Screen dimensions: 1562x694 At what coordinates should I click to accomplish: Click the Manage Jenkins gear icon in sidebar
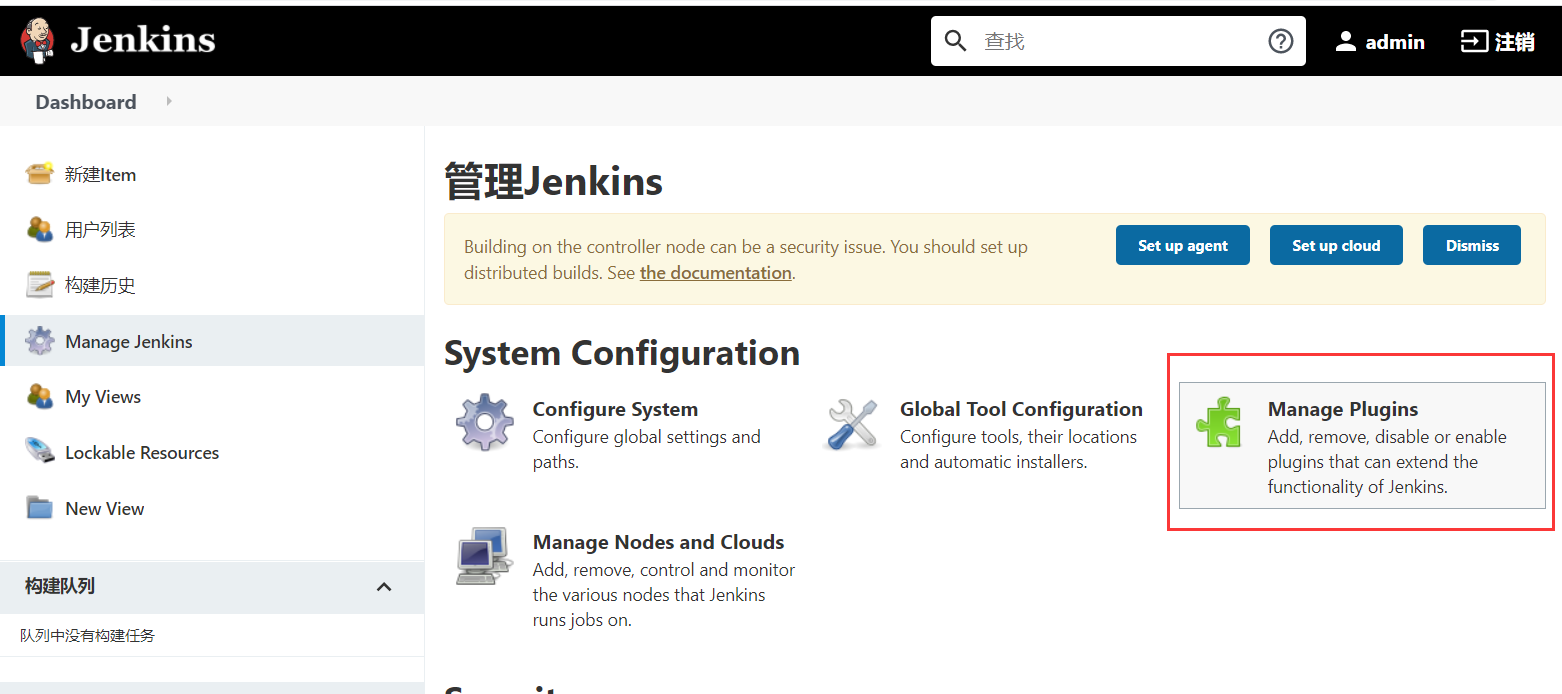[40, 341]
